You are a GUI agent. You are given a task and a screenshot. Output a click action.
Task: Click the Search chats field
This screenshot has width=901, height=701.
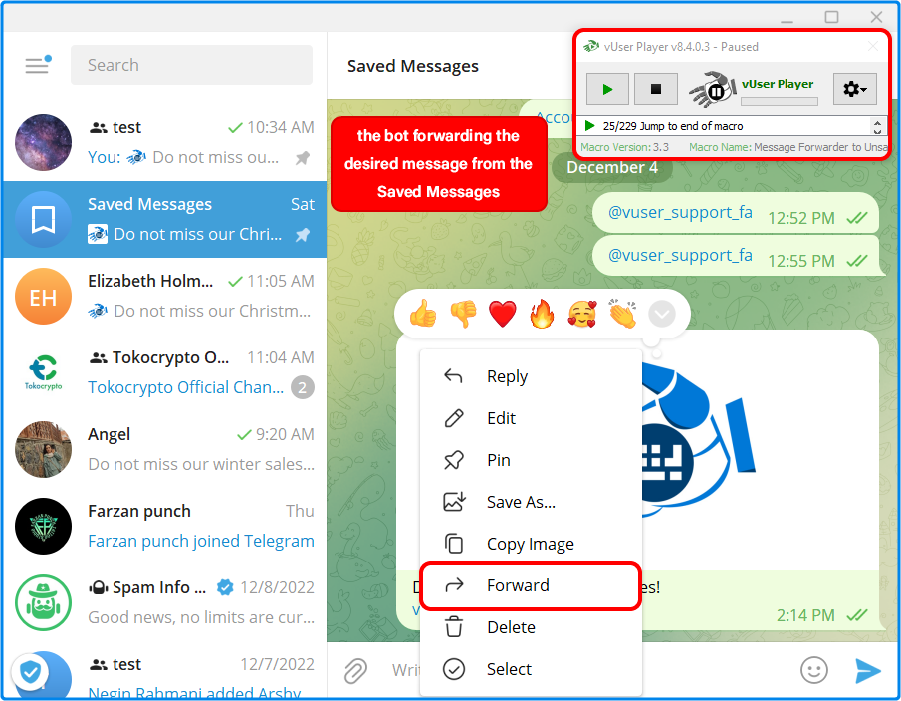(x=192, y=65)
